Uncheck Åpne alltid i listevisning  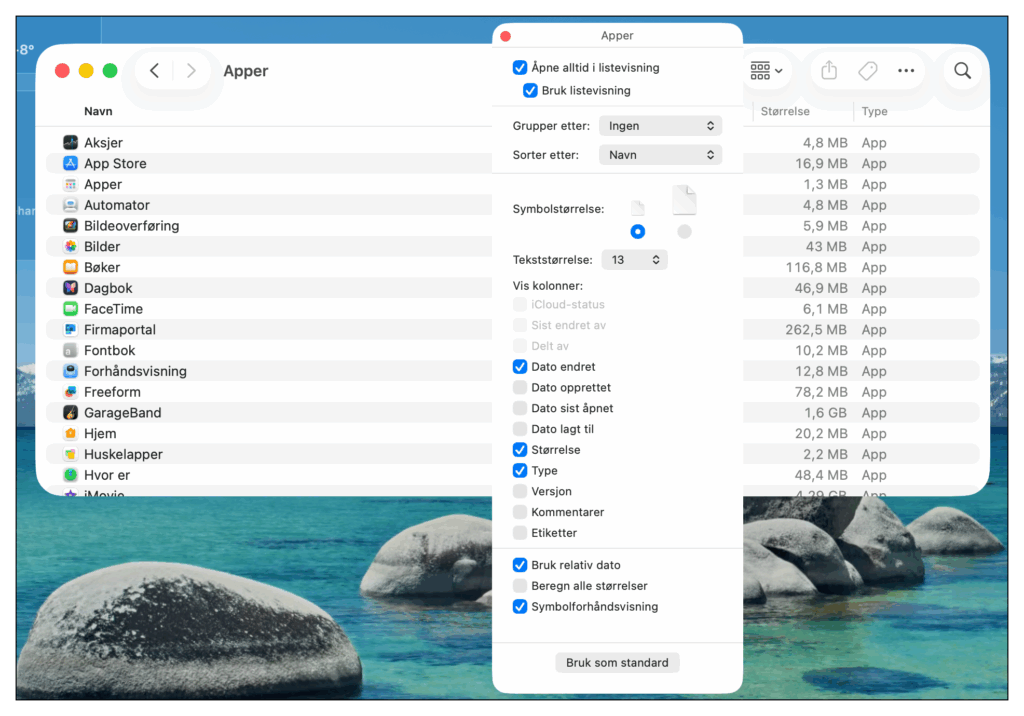tap(520, 67)
